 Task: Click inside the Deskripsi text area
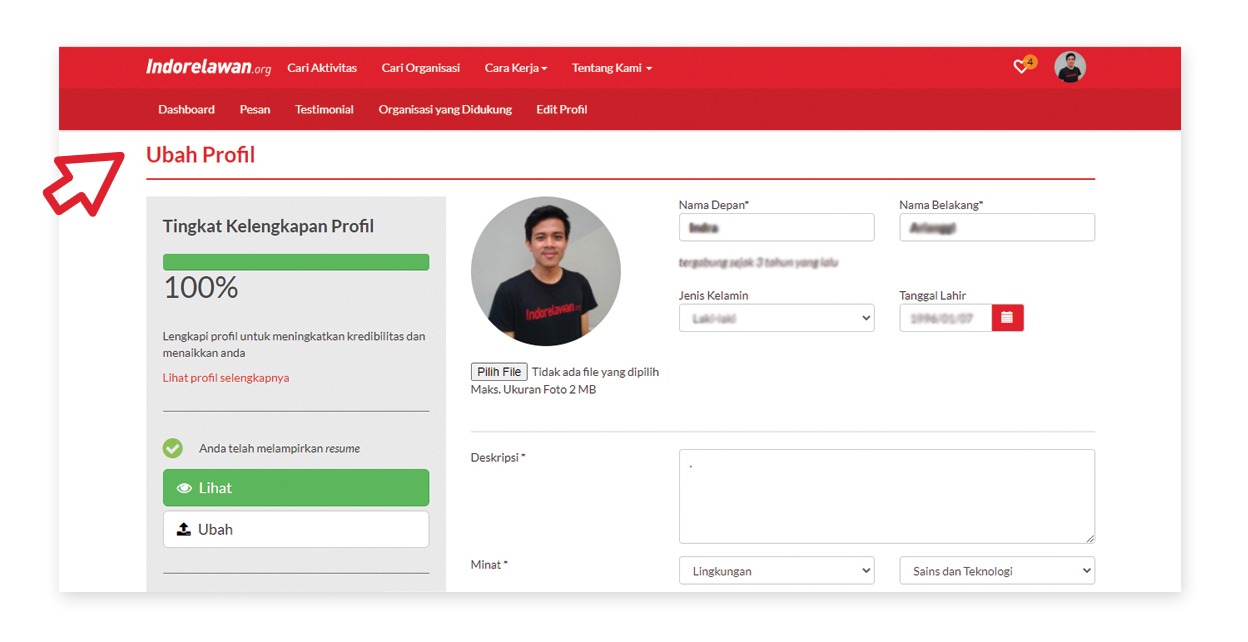[x=886, y=496]
